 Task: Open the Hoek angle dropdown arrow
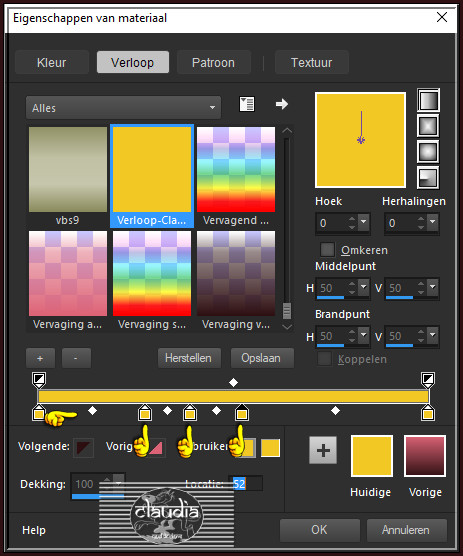[x=364, y=222]
